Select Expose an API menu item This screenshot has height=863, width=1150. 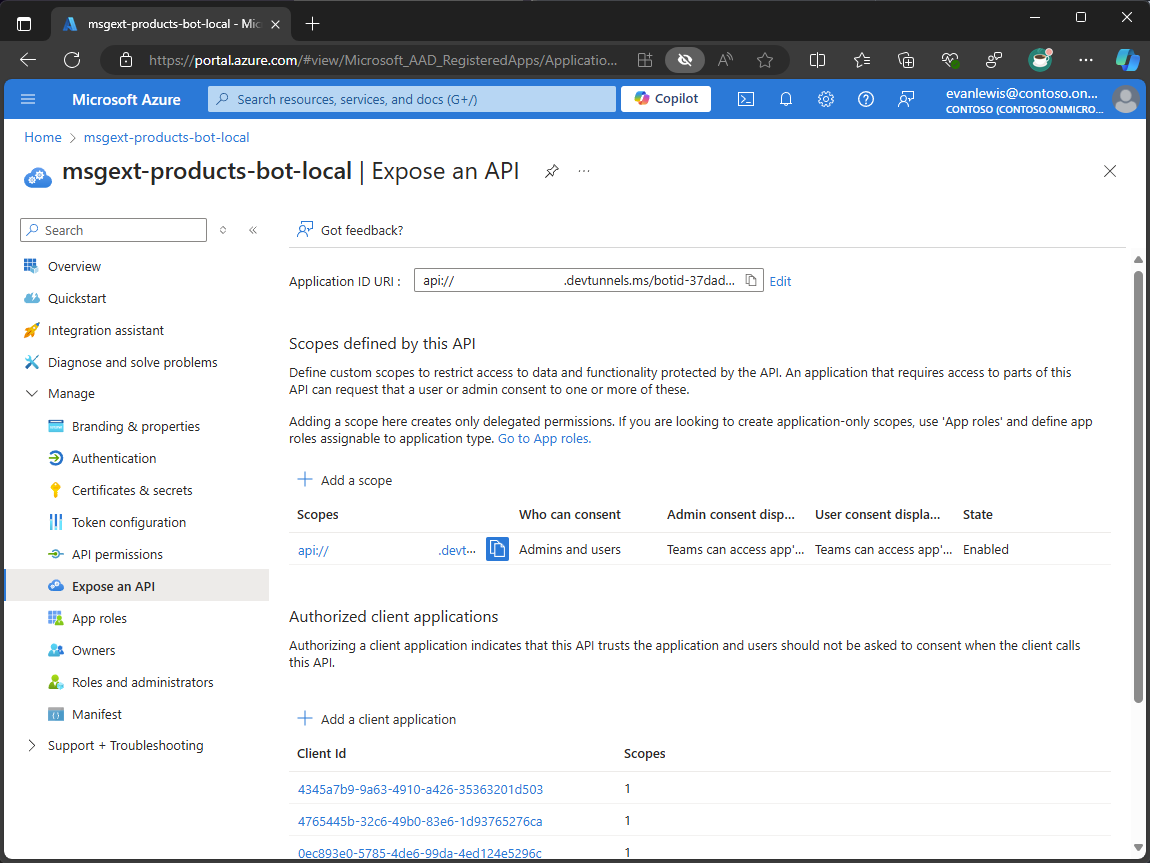click(137, 586)
